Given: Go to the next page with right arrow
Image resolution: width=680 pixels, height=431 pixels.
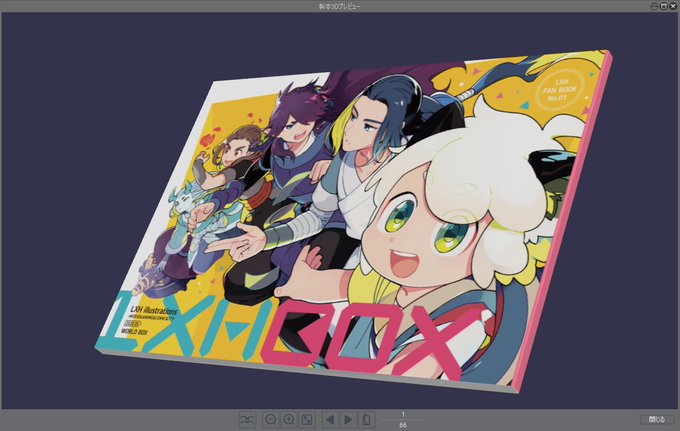Looking at the screenshot, I should (x=348, y=420).
